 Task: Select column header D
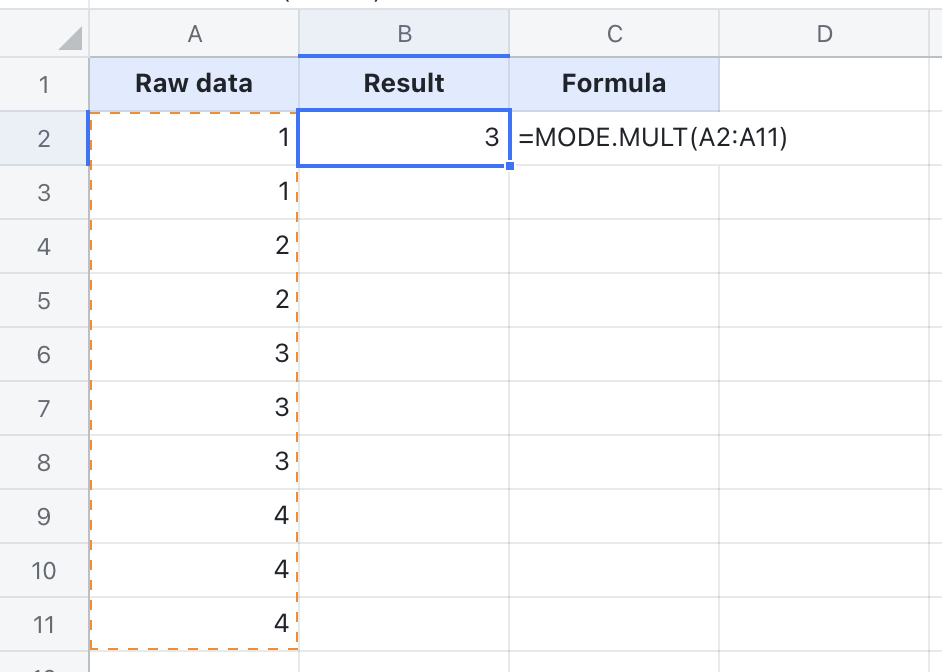pos(824,33)
